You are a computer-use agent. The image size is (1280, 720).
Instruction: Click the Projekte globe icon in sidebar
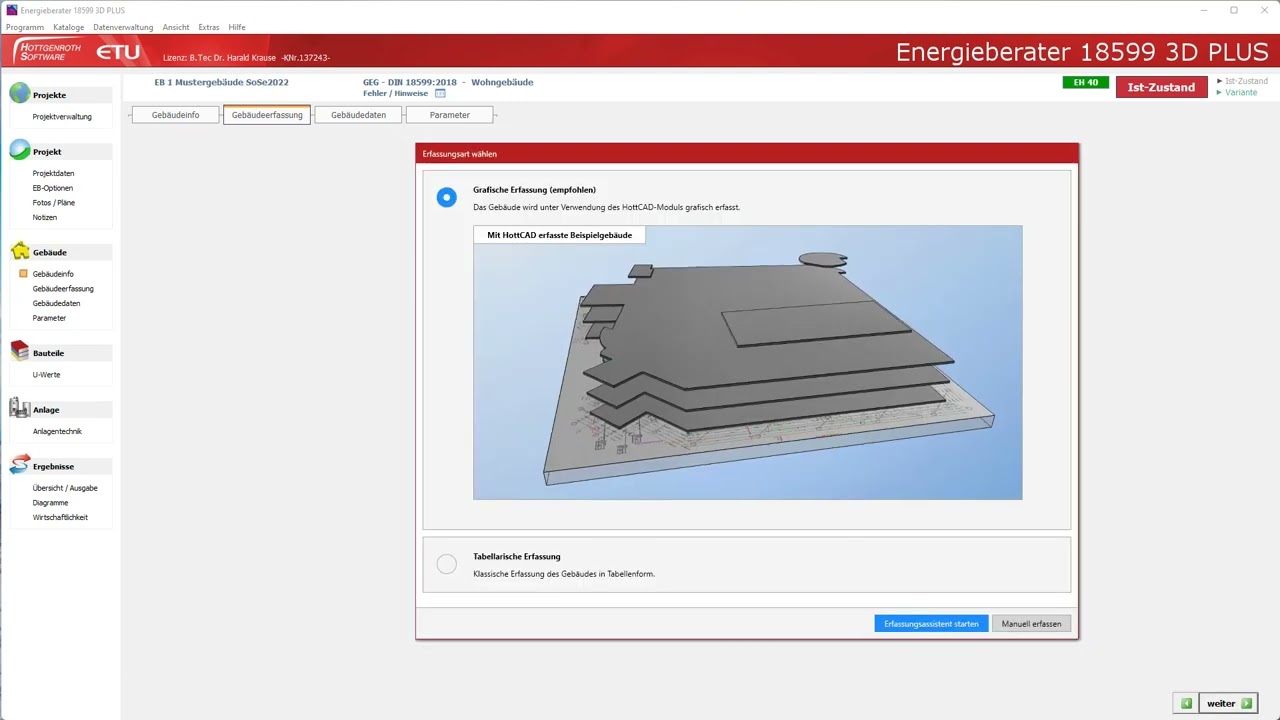(x=20, y=94)
